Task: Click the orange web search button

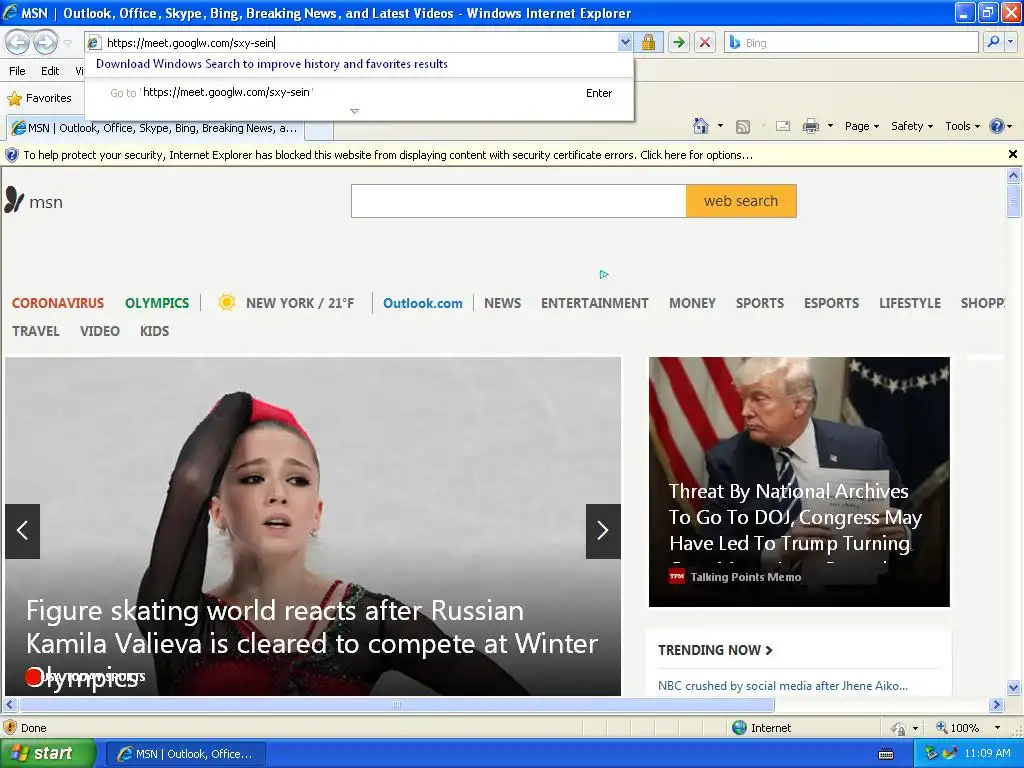Action: (x=741, y=201)
